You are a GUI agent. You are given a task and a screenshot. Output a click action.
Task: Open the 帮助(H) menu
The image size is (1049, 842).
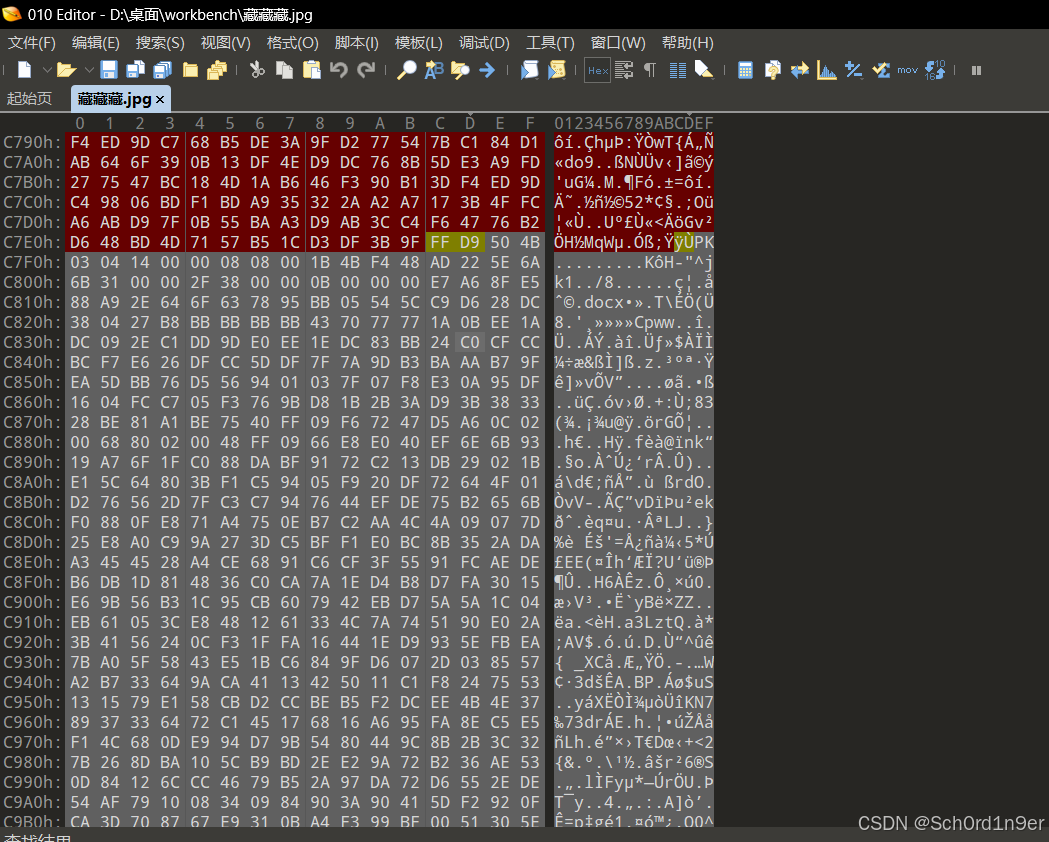[688, 43]
